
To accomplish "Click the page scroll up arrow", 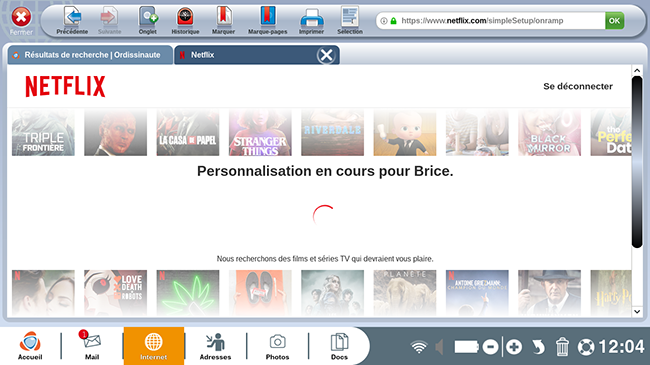I will pos(637,71).
